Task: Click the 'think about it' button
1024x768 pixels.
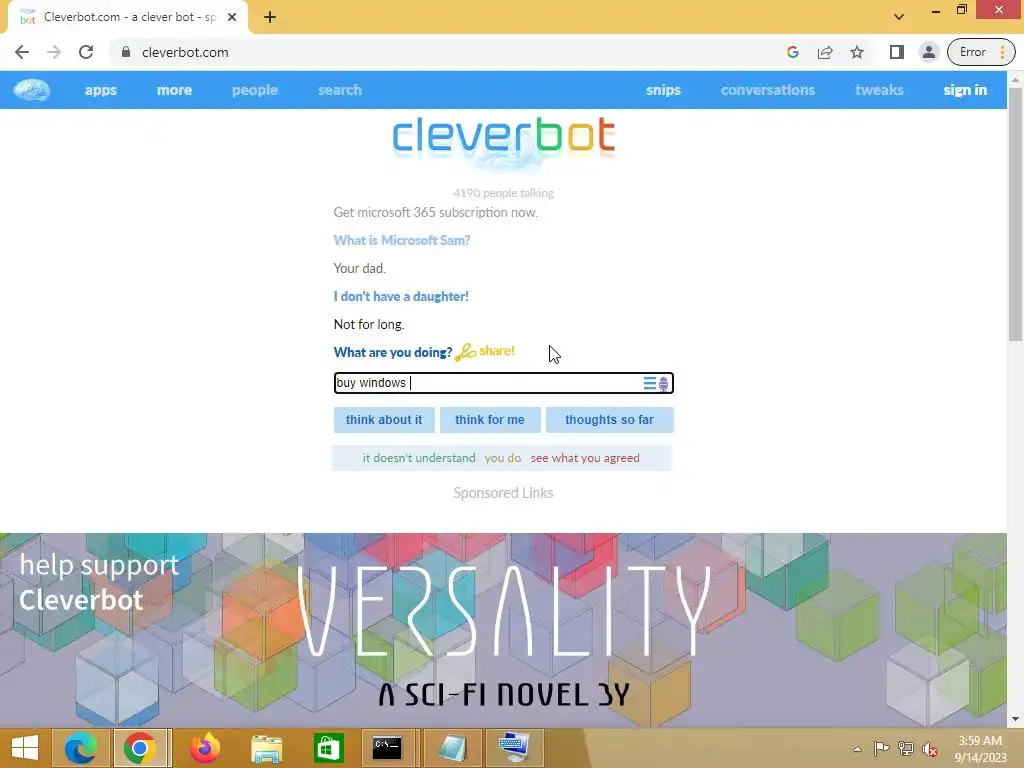Action: click(x=384, y=420)
